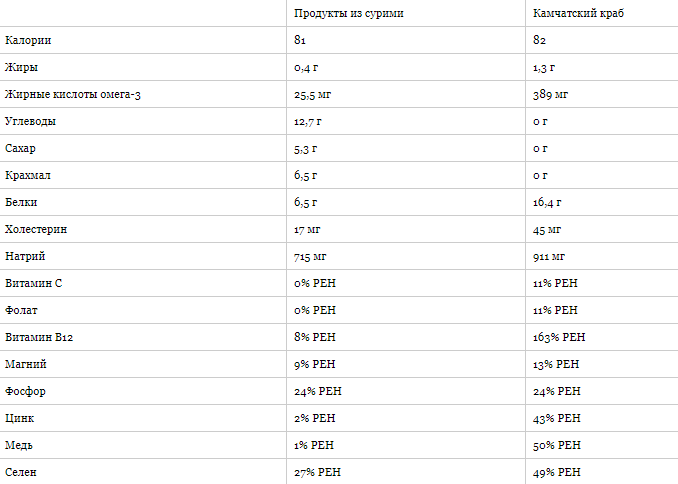Image resolution: width=678 pixels, height=484 pixels.
Task: Click the 'Натрий' row label
Action: [25, 257]
